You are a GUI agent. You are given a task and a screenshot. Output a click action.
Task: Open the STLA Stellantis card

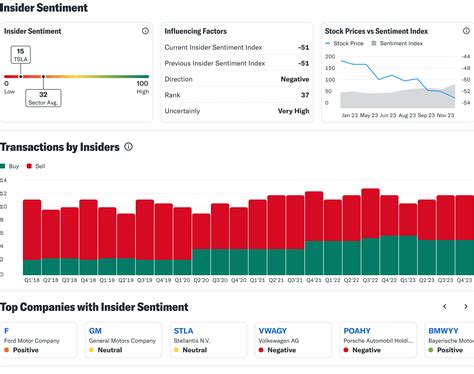[x=208, y=340]
